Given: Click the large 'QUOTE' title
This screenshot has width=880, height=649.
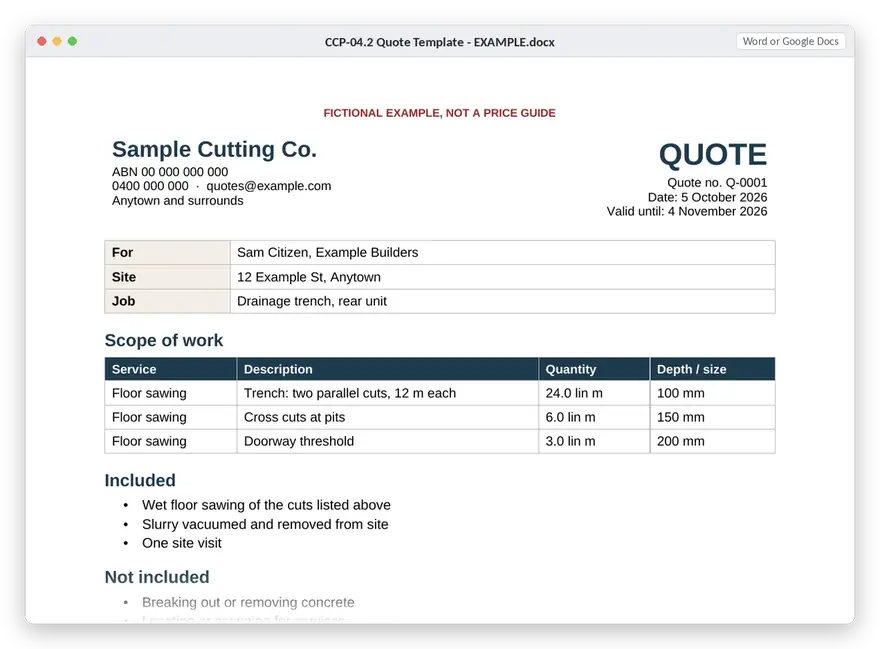Looking at the screenshot, I should (x=713, y=154).
